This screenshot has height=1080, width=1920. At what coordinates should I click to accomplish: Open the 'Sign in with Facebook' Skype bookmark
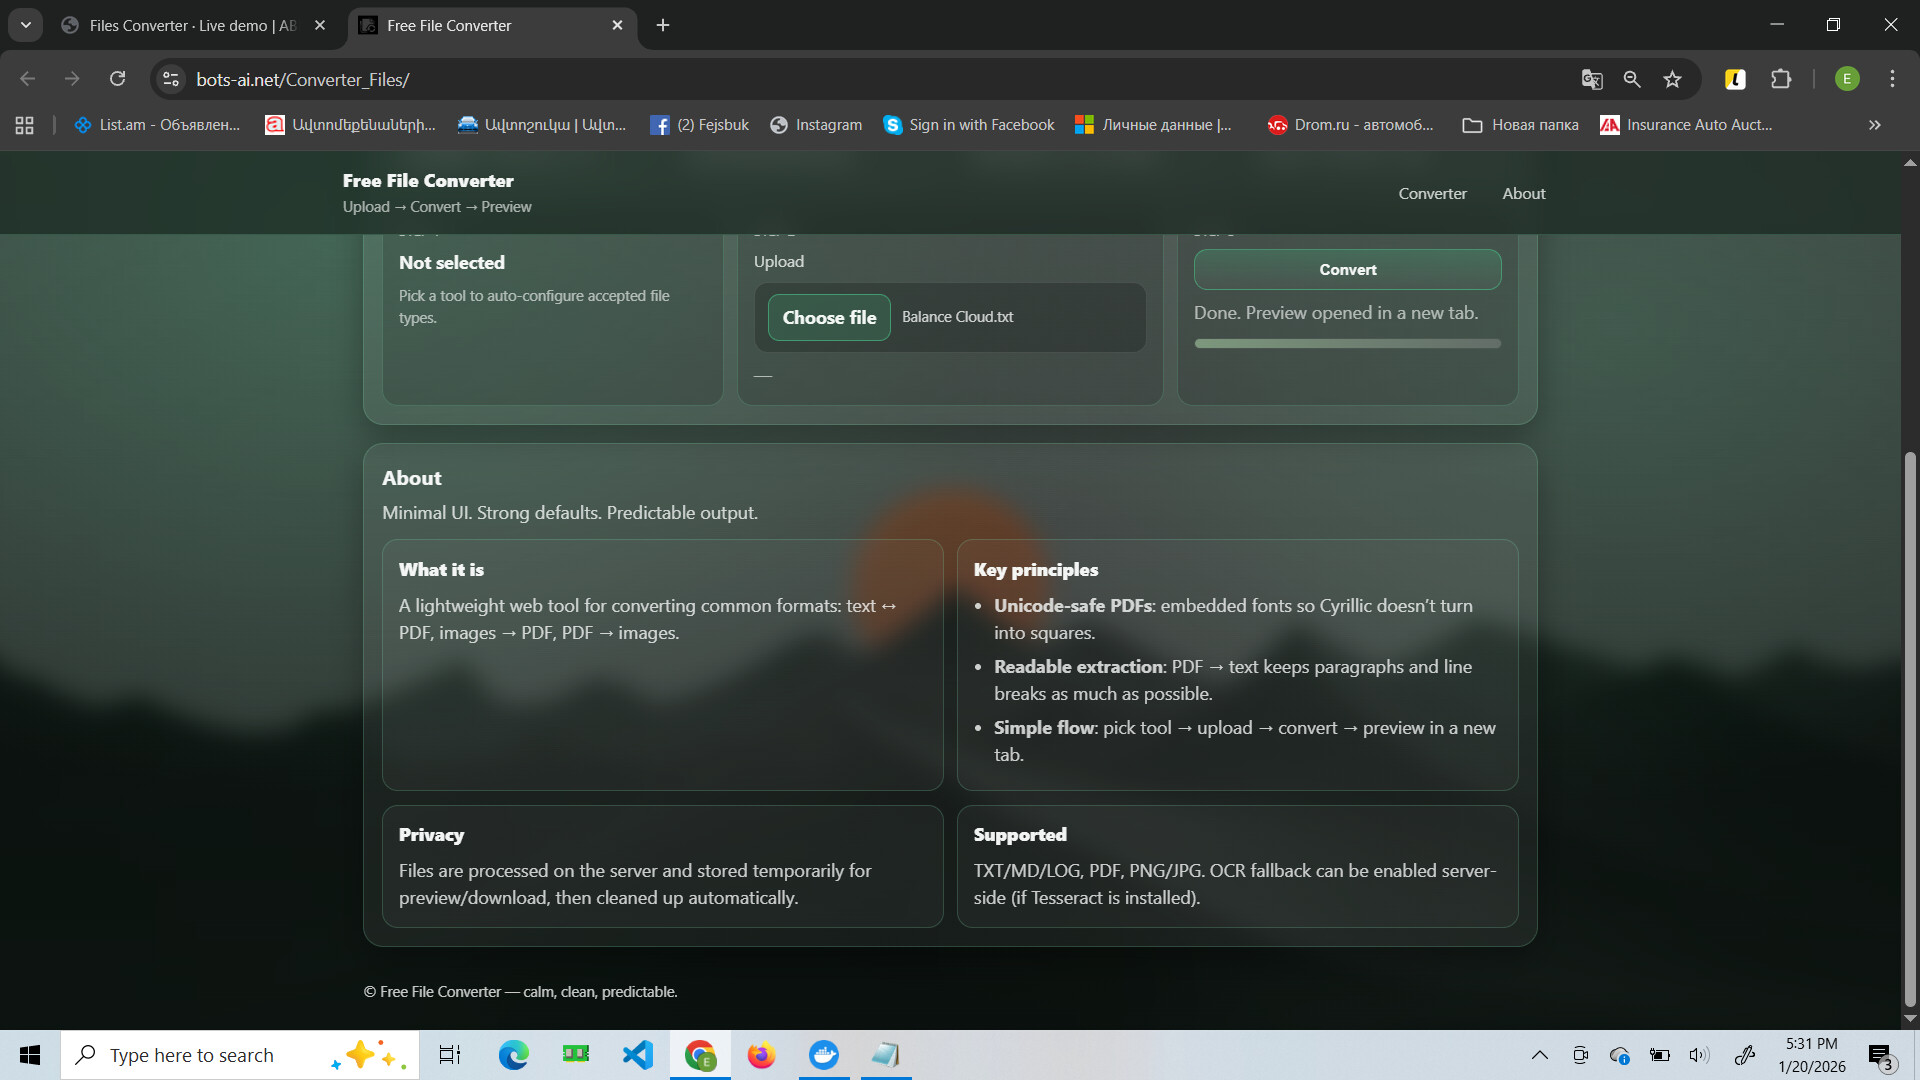[x=968, y=124]
